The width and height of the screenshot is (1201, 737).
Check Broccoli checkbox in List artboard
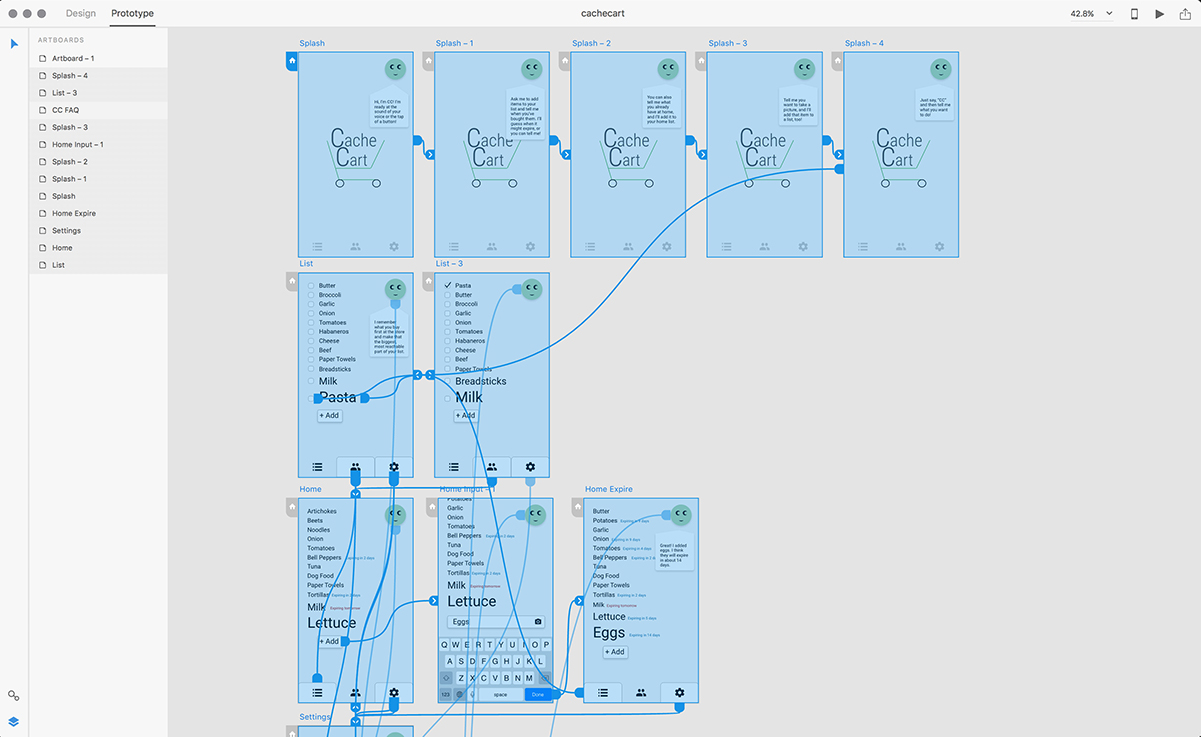pyautogui.click(x=311, y=295)
